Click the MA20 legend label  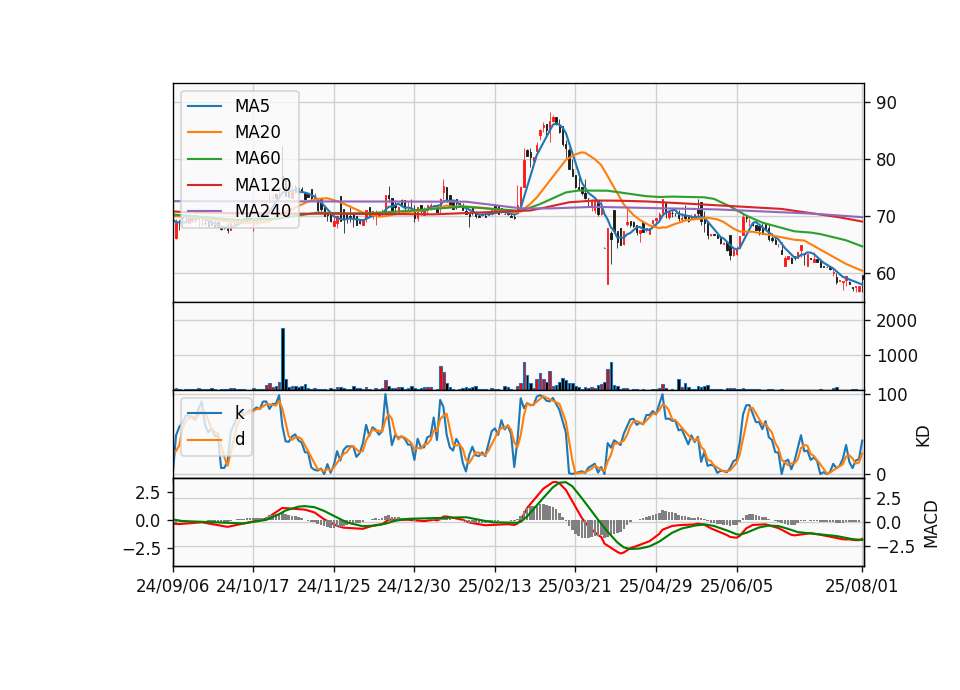257,132
